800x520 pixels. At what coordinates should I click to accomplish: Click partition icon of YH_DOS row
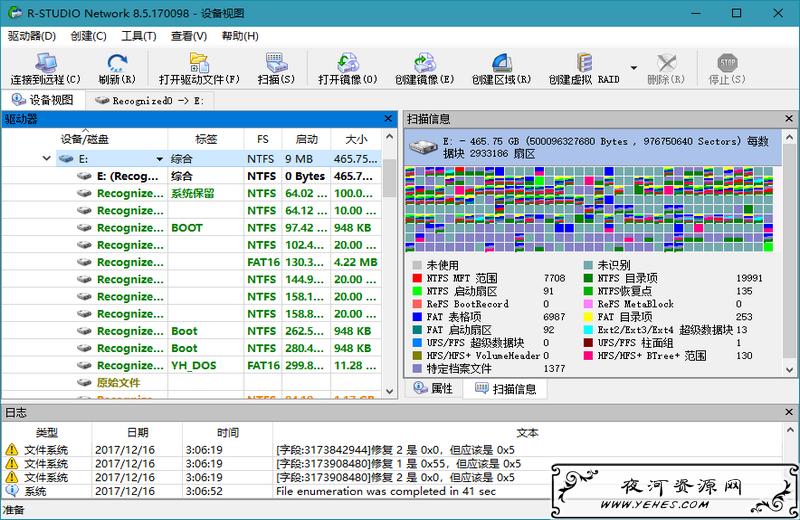pyautogui.click(x=84, y=365)
